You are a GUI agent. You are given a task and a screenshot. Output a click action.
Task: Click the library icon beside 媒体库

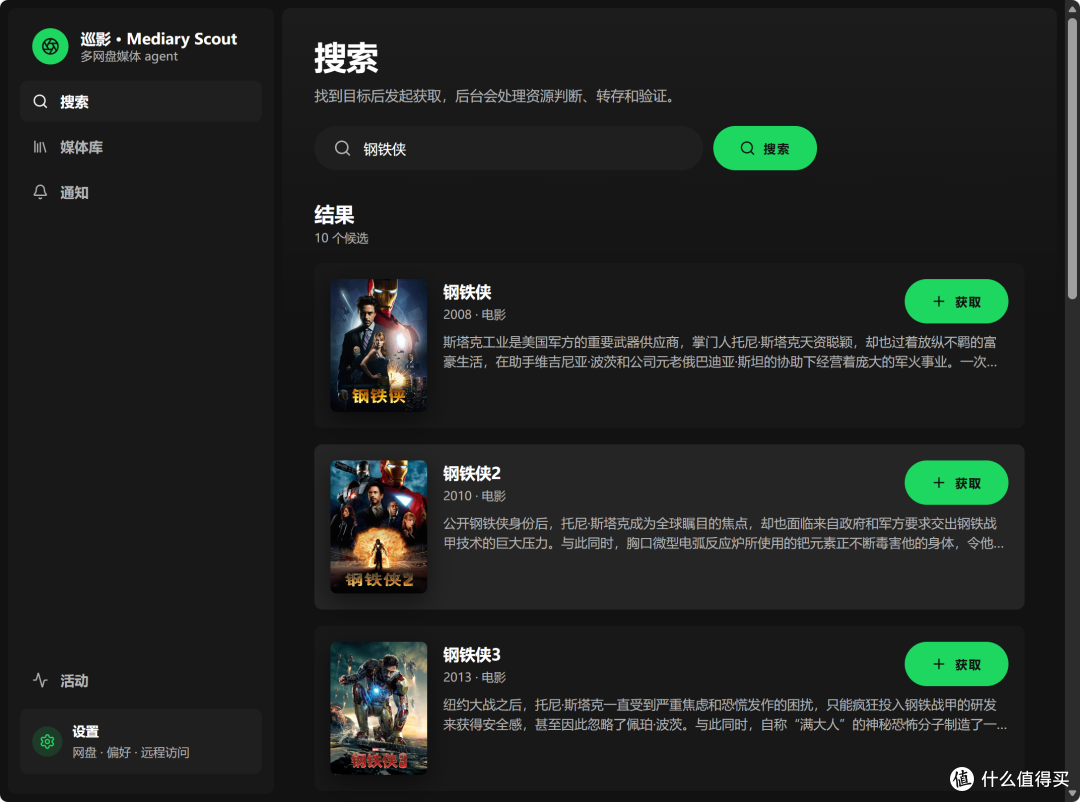point(41,147)
